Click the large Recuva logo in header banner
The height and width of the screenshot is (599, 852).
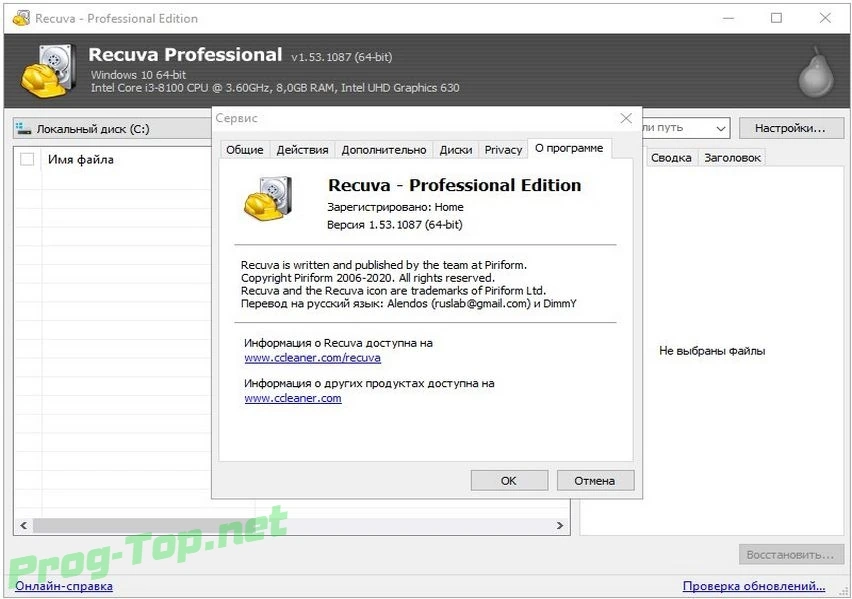48,71
